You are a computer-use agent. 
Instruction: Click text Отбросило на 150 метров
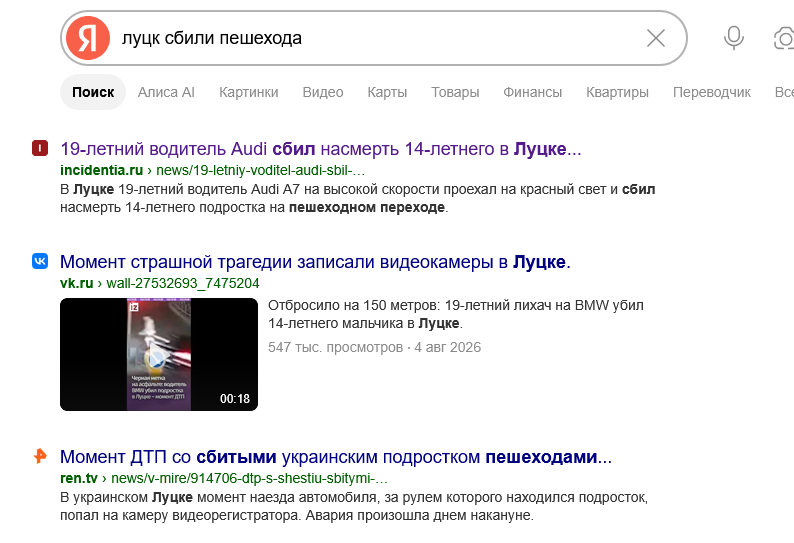point(456,314)
